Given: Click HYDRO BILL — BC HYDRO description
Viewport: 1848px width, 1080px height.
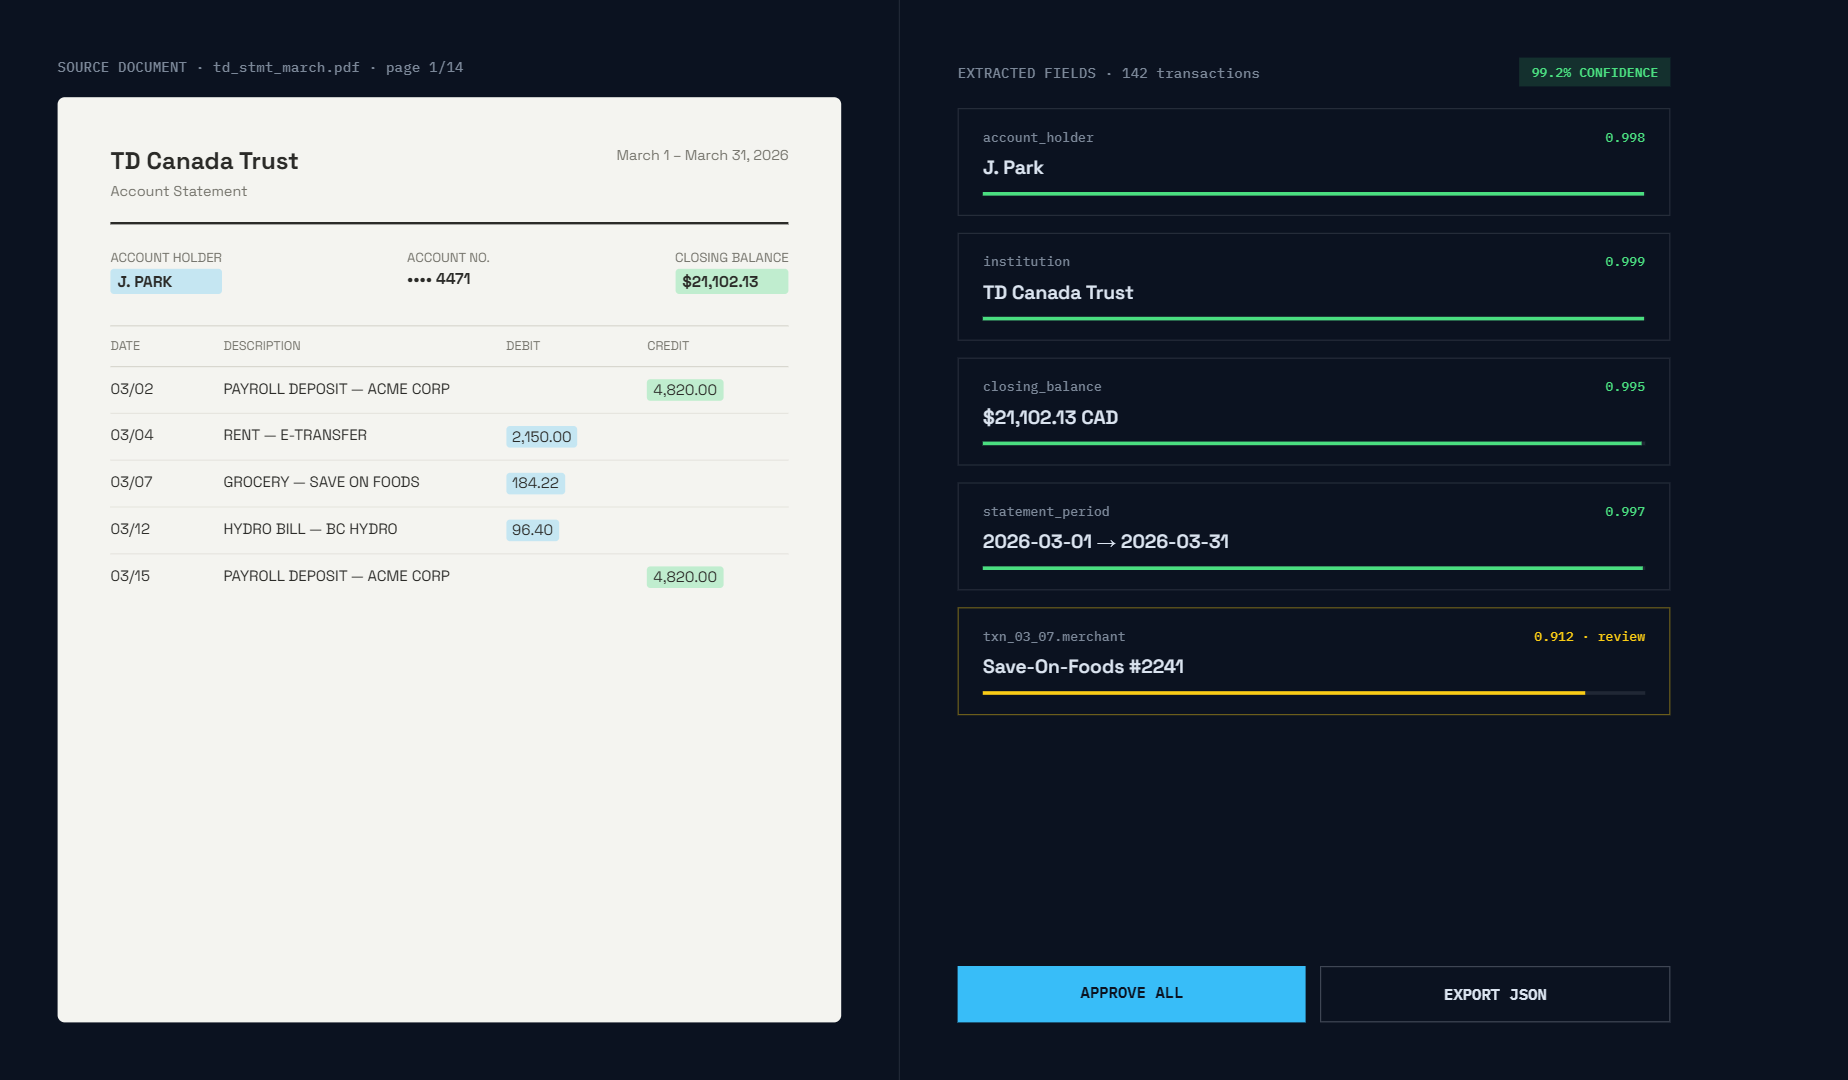Looking at the screenshot, I should pos(310,529).
